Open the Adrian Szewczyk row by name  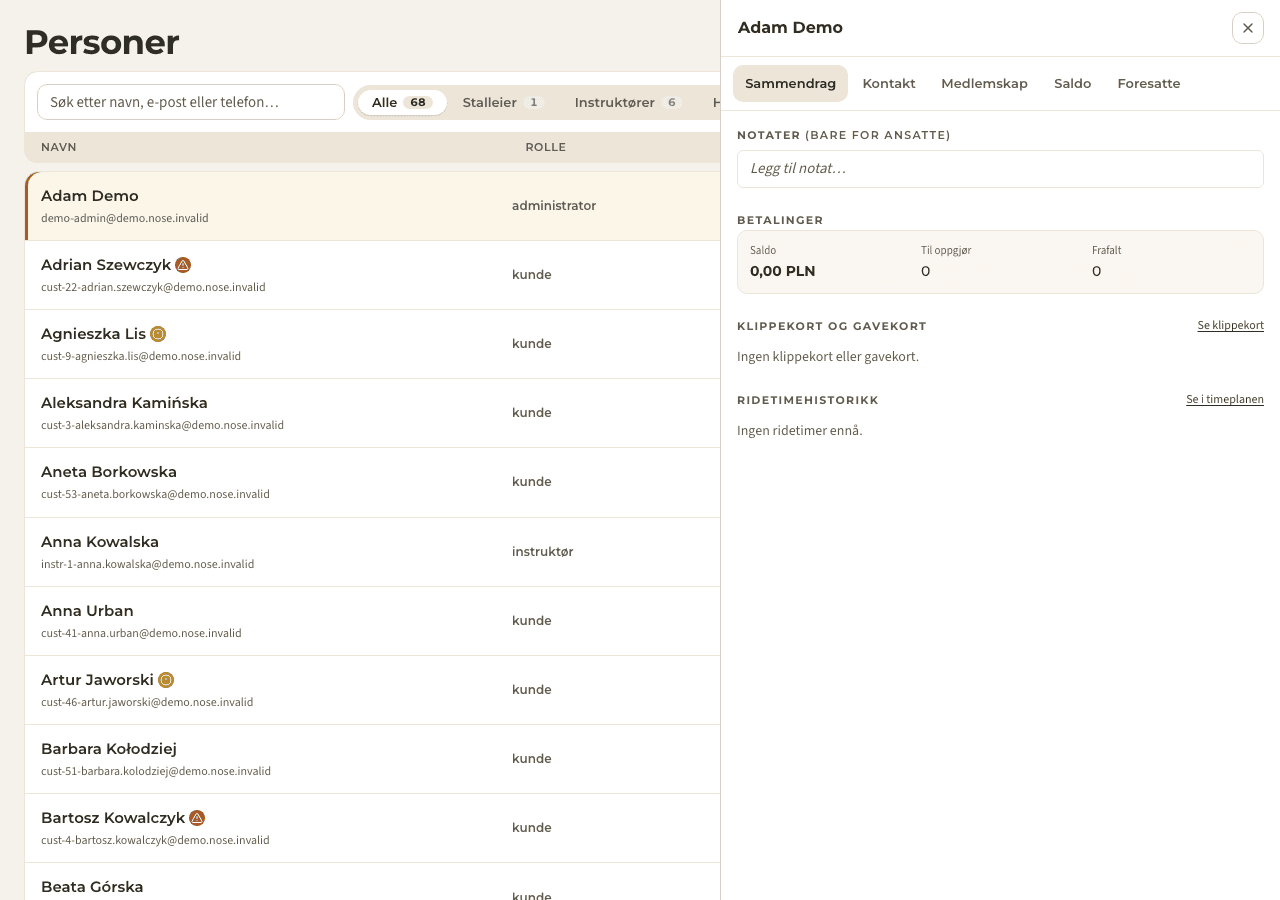pyautogui.click(x=106, y=265)
